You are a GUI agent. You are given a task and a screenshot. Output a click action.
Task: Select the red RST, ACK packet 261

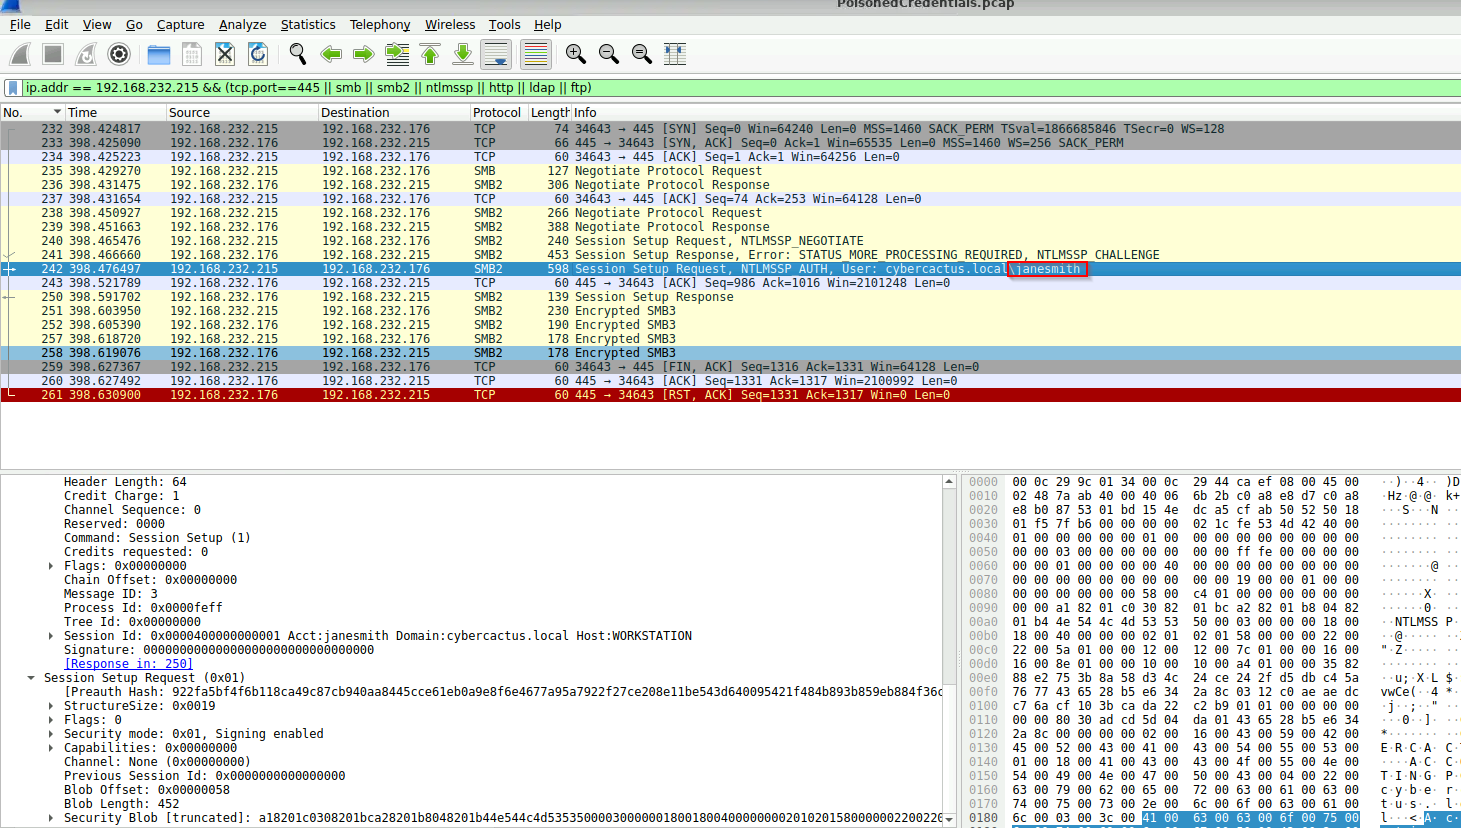pos(700,395)
